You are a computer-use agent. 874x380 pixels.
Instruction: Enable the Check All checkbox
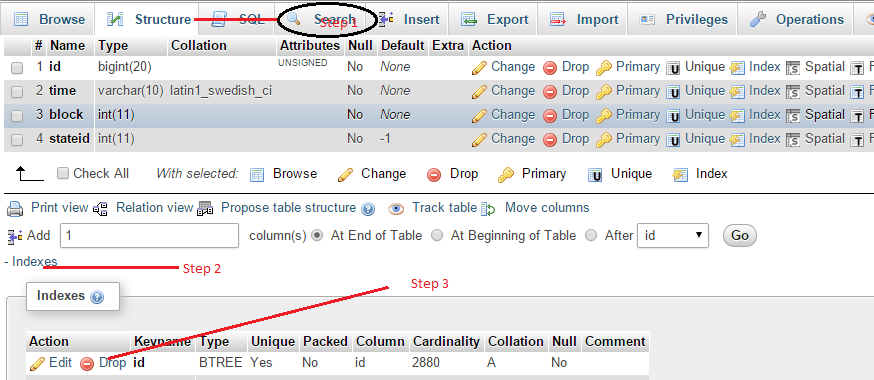(x=64, y=173)
